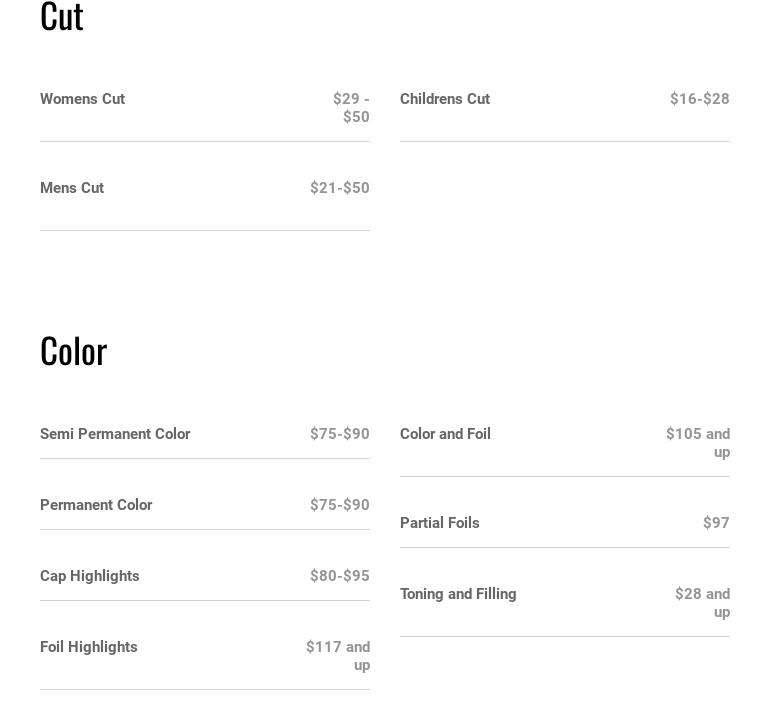
Task: Click the Womens Cut service name
Action: coord(82,99)
